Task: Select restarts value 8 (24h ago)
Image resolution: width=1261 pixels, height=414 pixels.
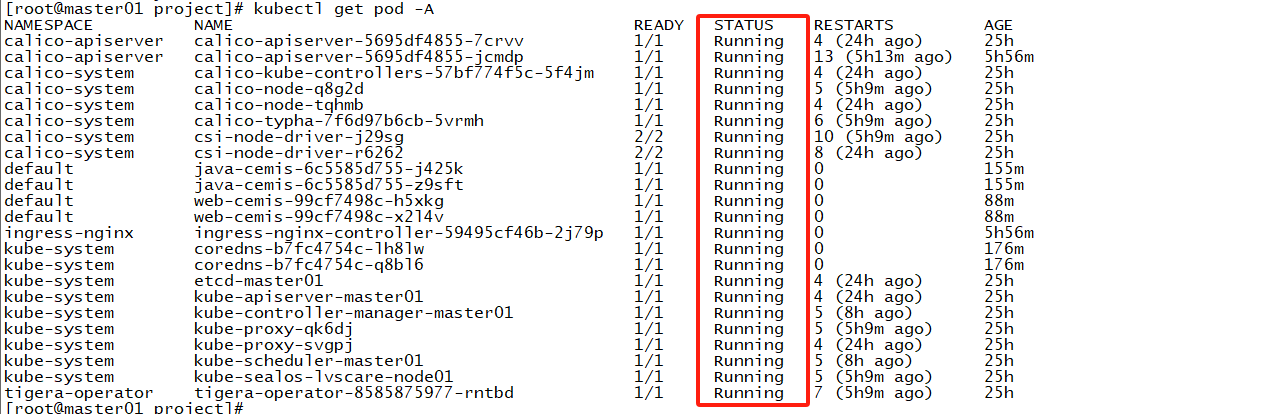Action: 869,153
